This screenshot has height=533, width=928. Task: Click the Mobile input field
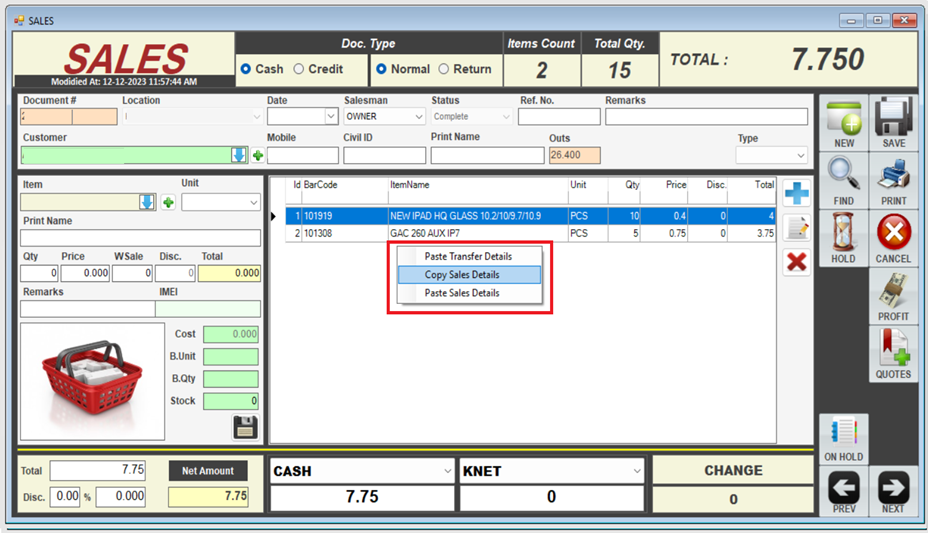point(303,156)
